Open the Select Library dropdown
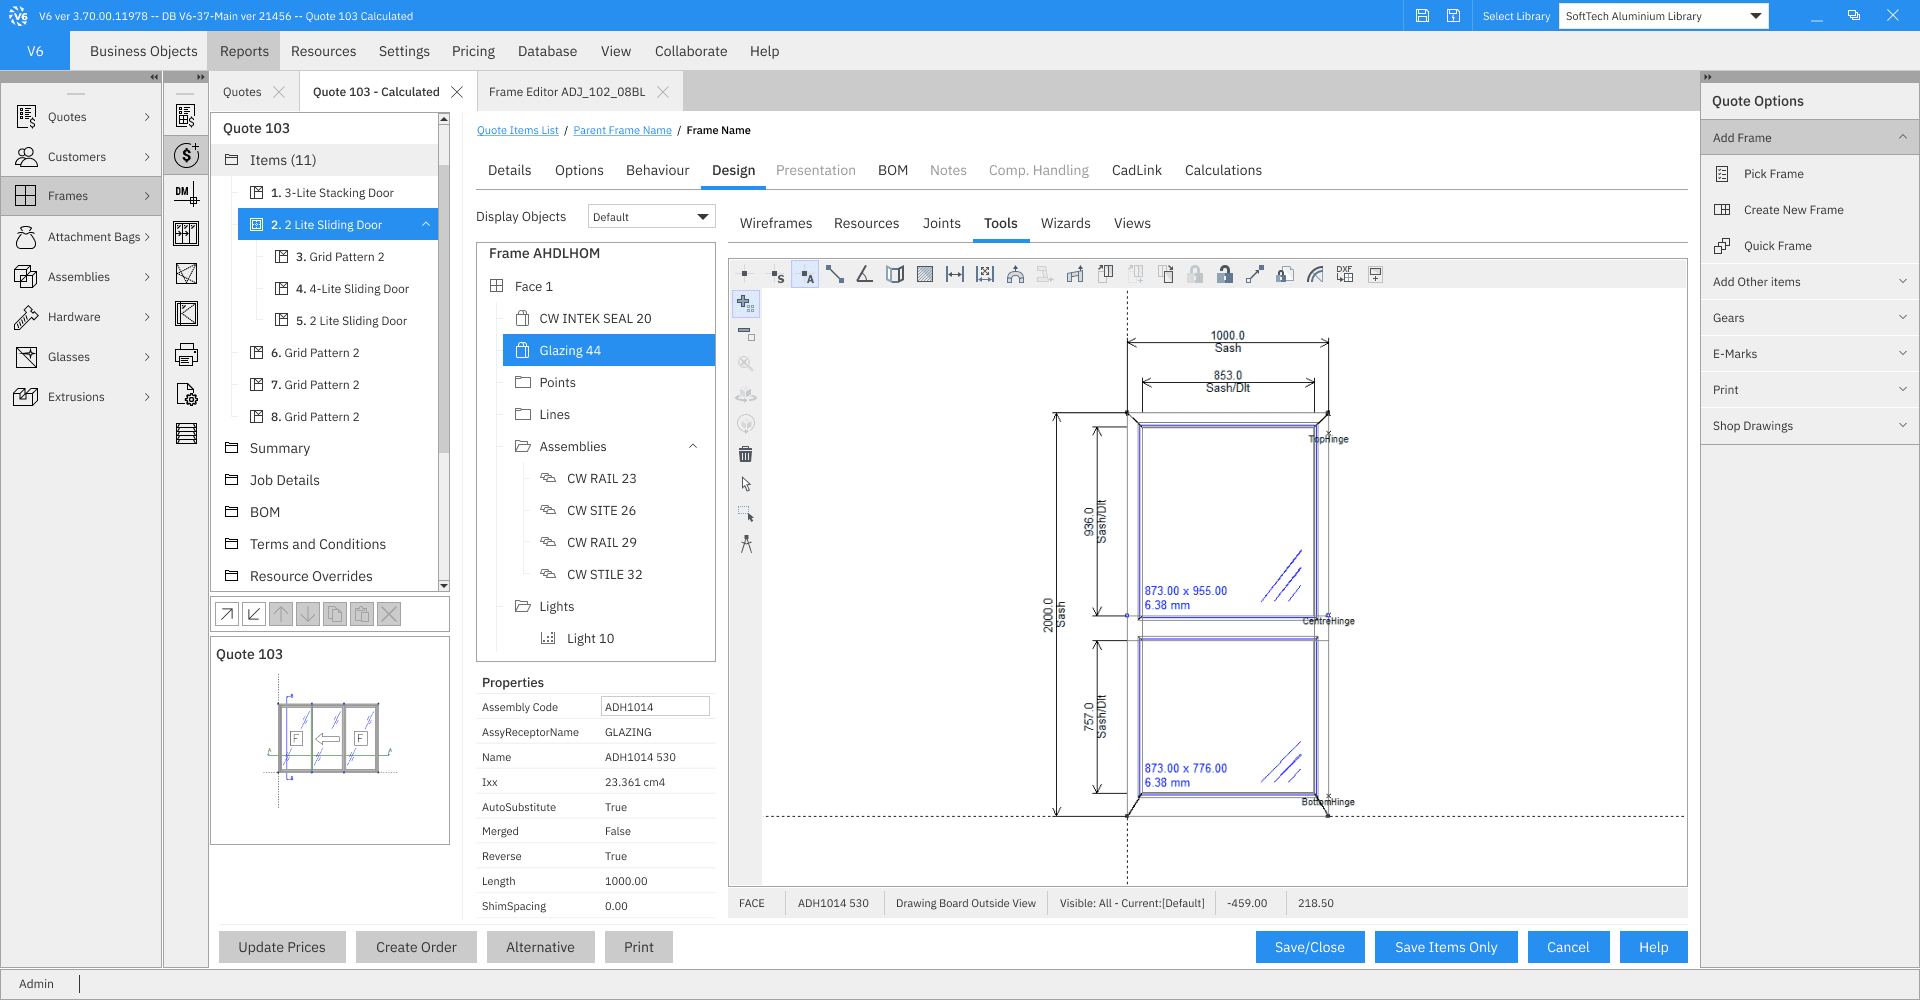The width and height of the screenshot is (1920, 1000). point(1663,16)
